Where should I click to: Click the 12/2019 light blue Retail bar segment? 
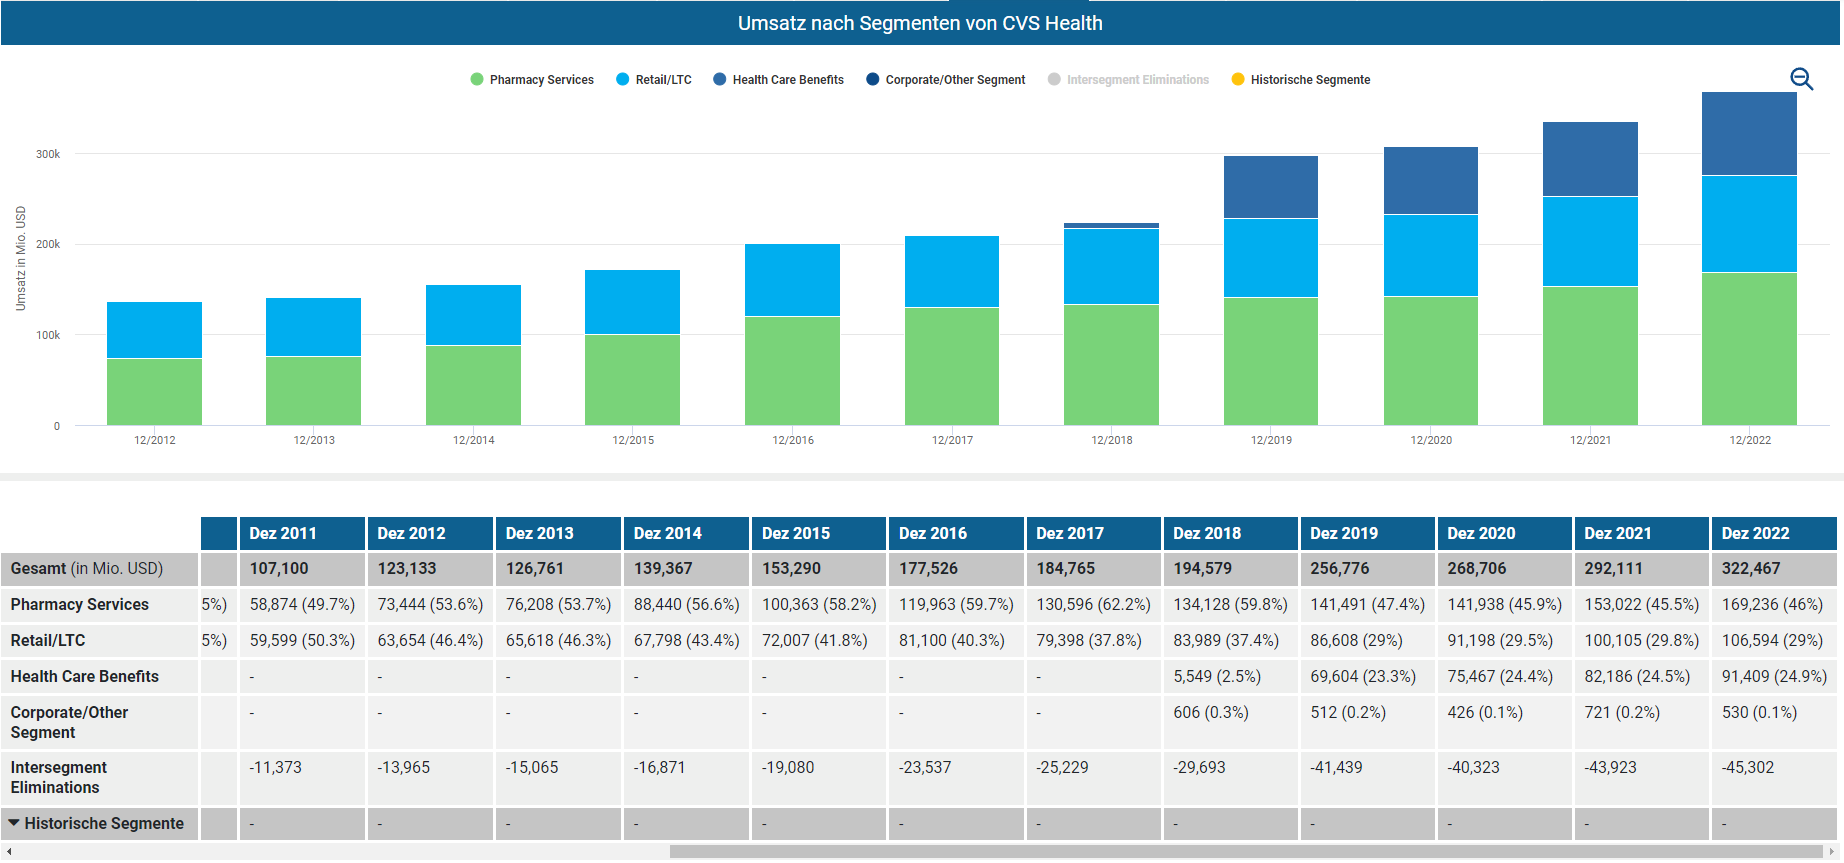(x=1270, y=257)
